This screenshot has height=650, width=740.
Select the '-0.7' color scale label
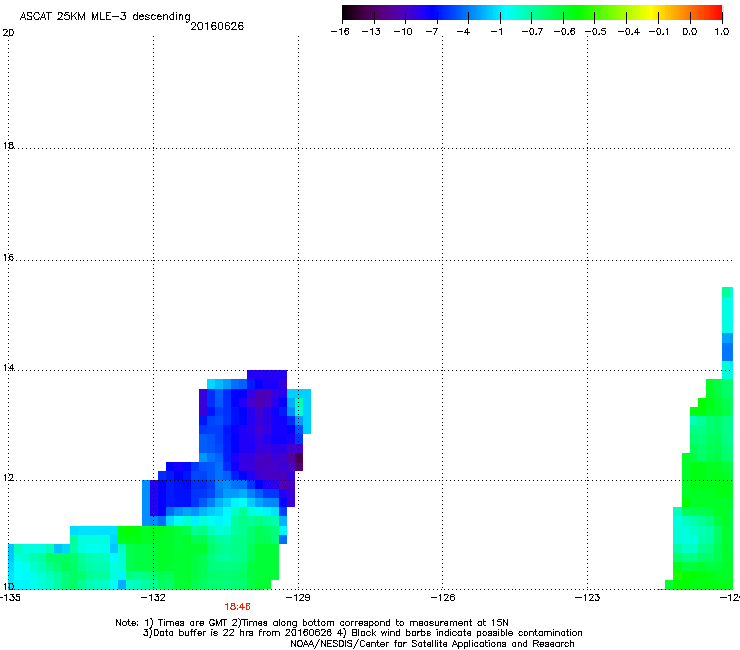point(532,32)
